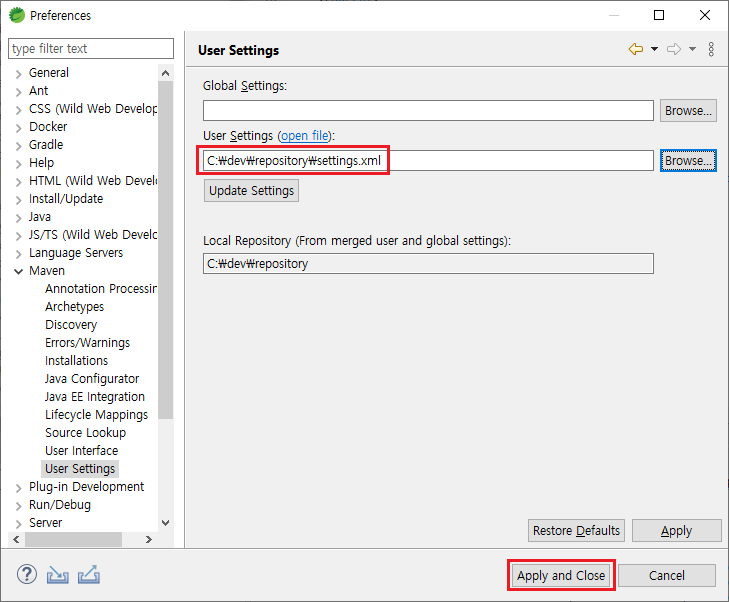Click the Local Repository path field
Viewport: 729px width, 602px height.
click(428, 264)
